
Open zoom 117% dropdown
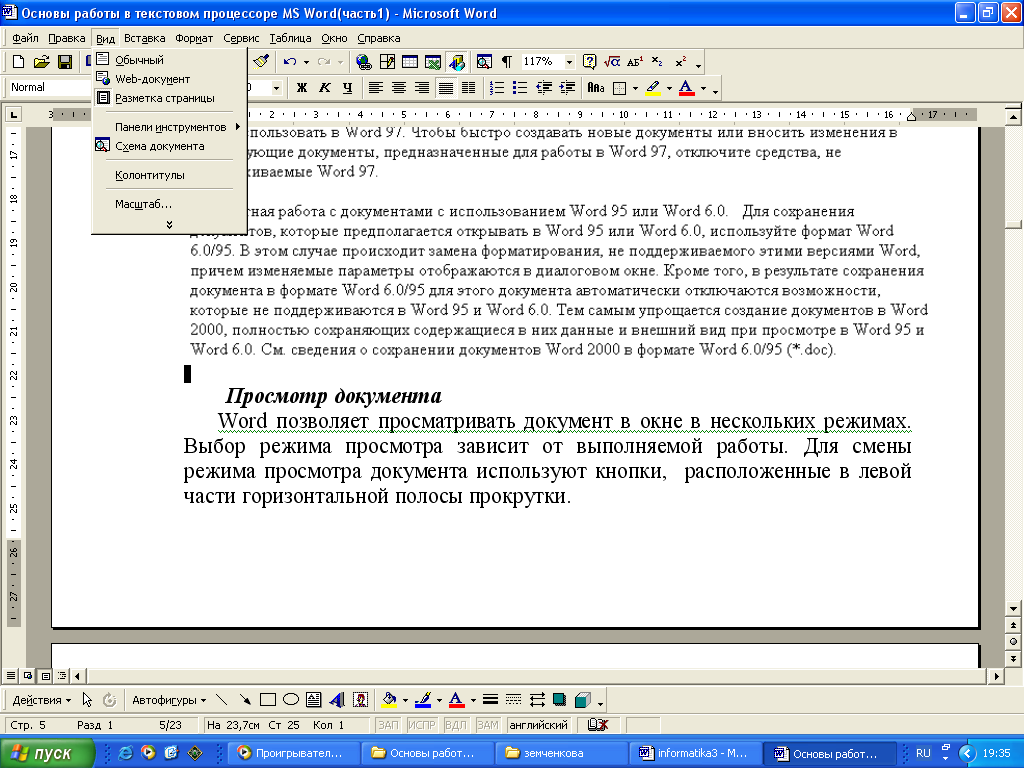[x=569, y=62]
